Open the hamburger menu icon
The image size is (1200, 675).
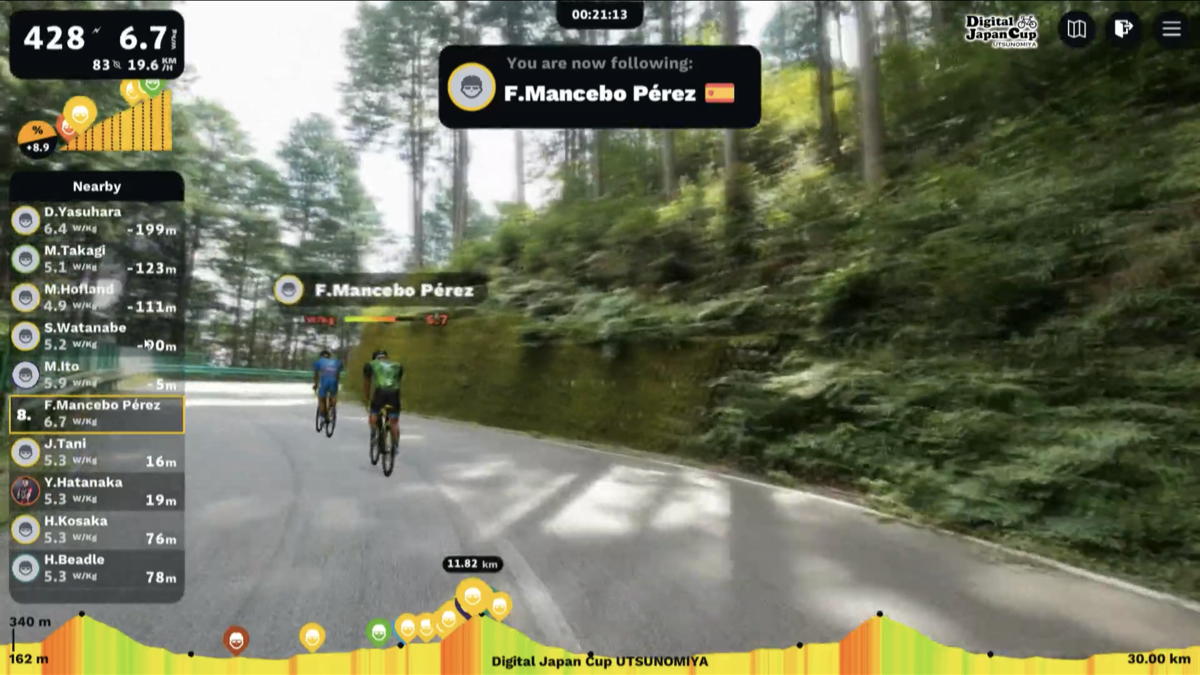(1171, 29)
